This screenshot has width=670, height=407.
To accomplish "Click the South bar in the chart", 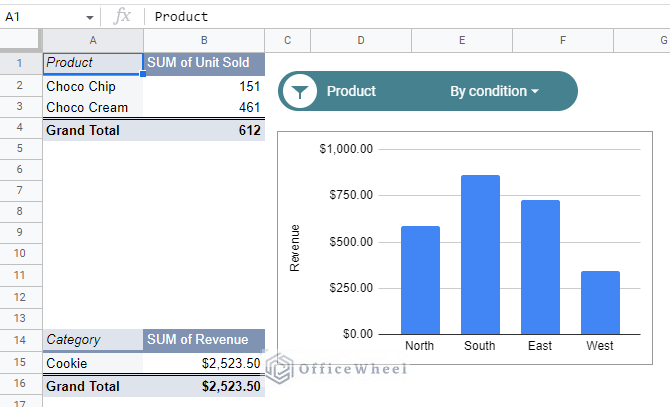I will pos(480,255).
